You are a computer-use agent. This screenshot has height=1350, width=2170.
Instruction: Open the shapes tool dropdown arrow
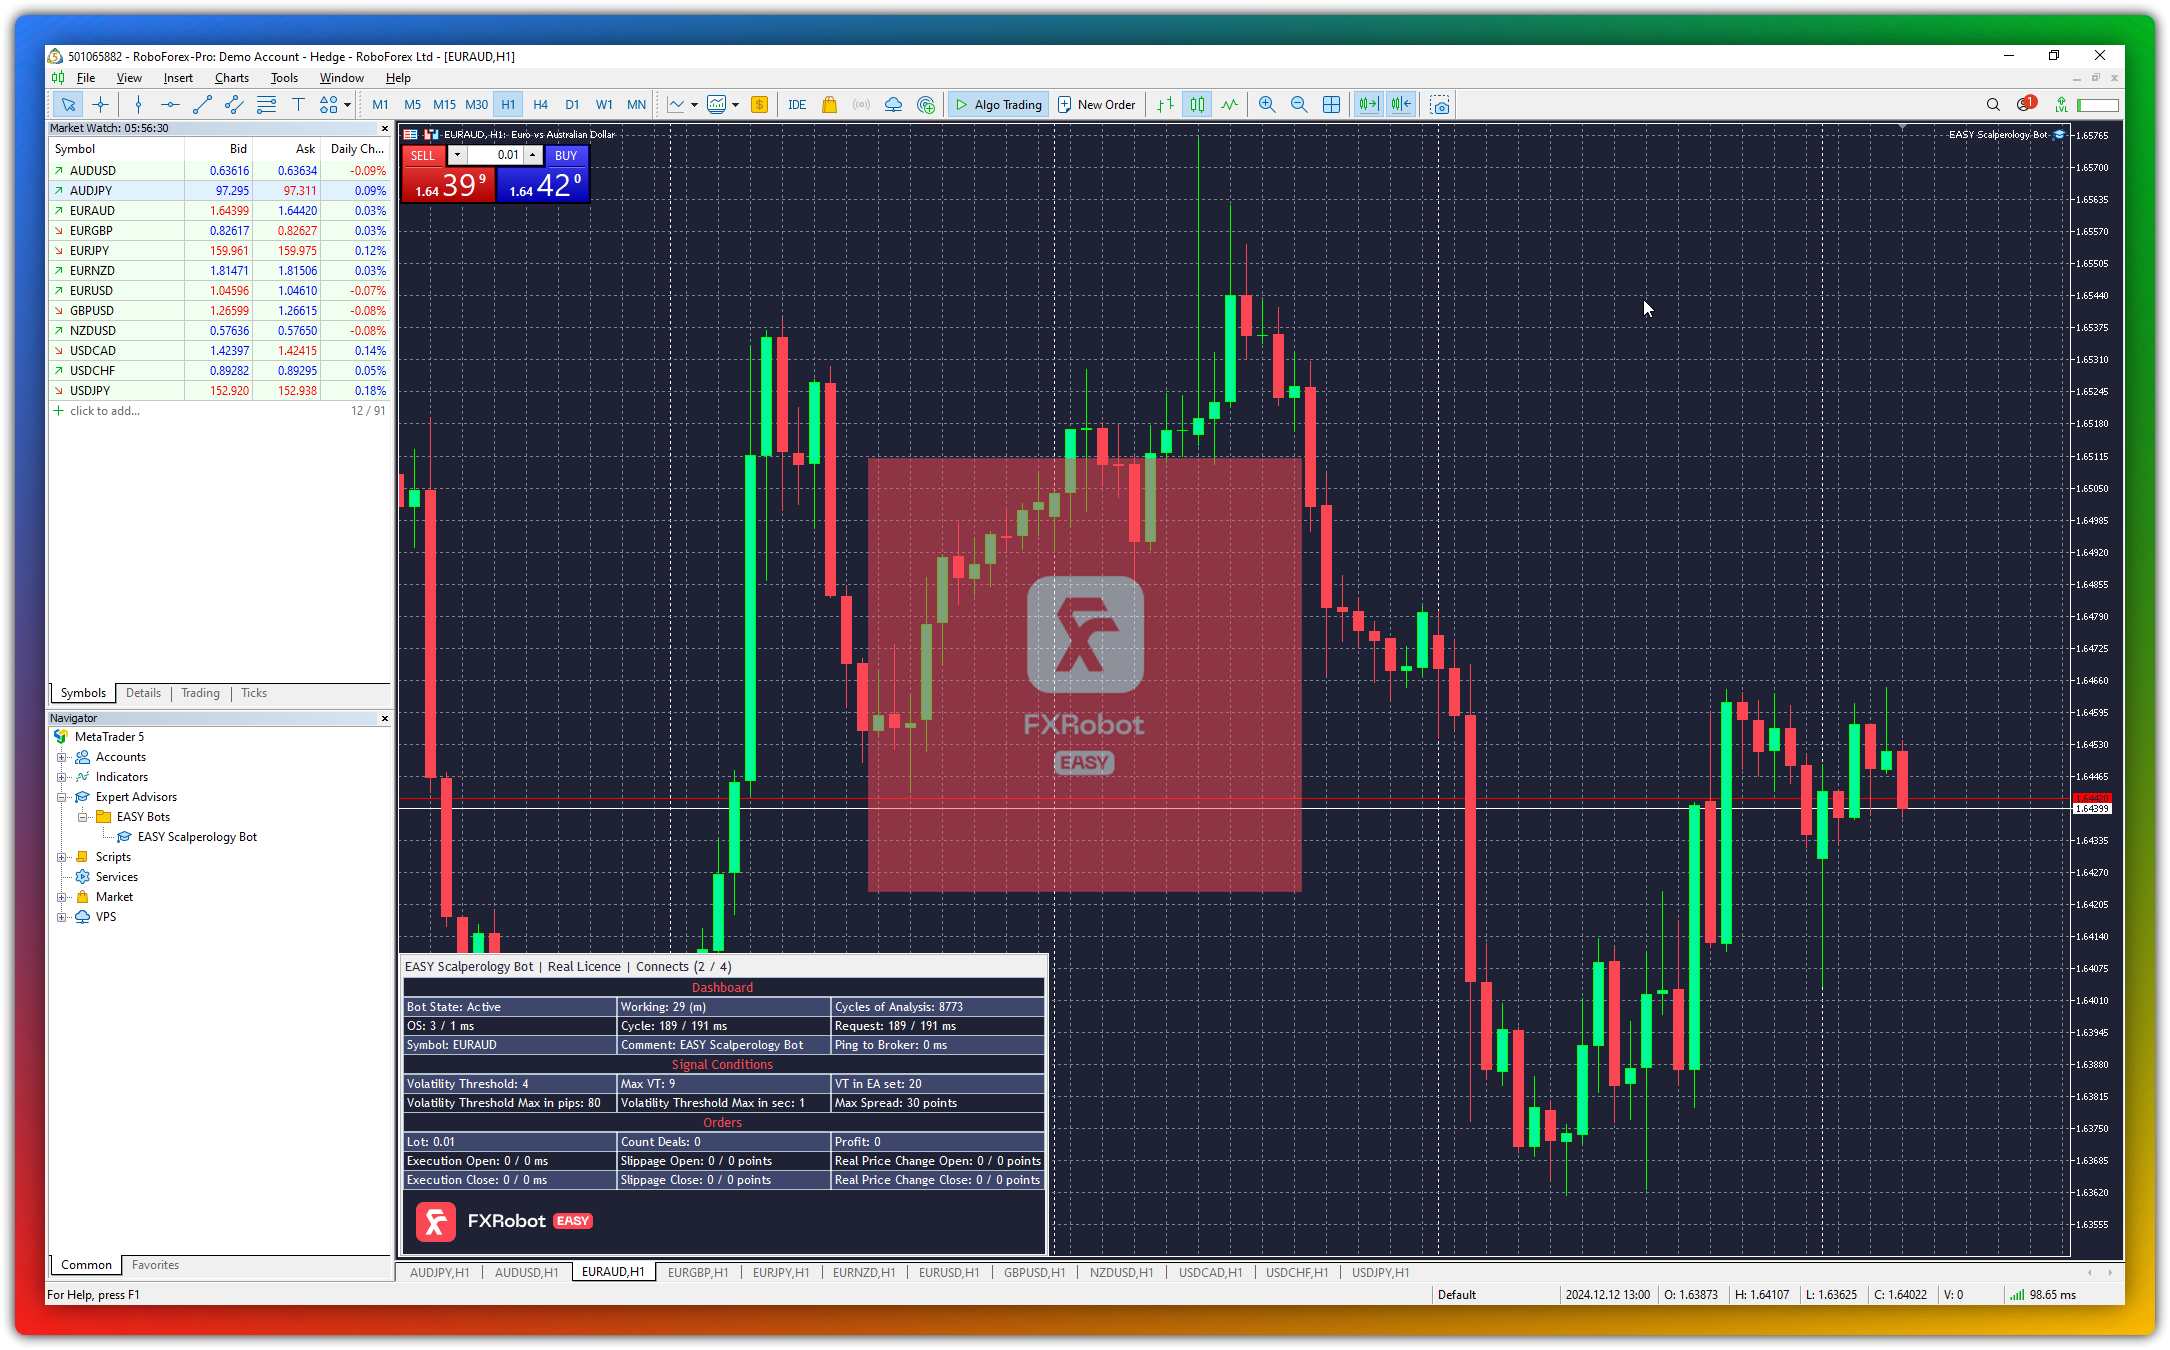pos(347,104)
